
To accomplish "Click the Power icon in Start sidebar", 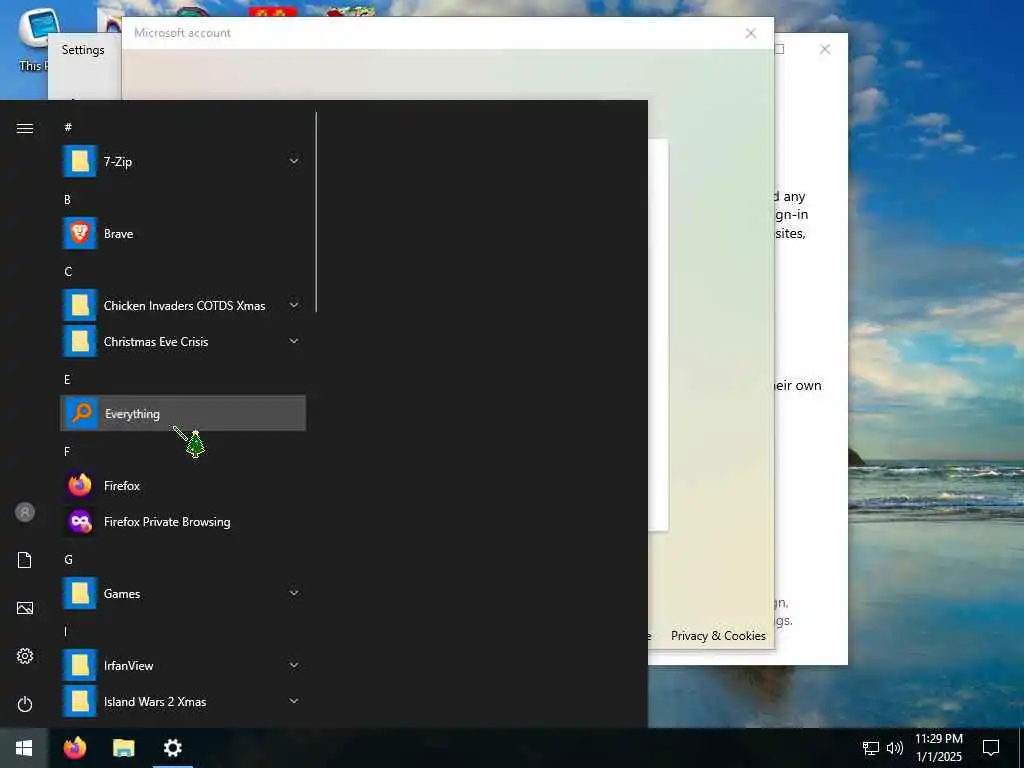I will click(25, 704).
